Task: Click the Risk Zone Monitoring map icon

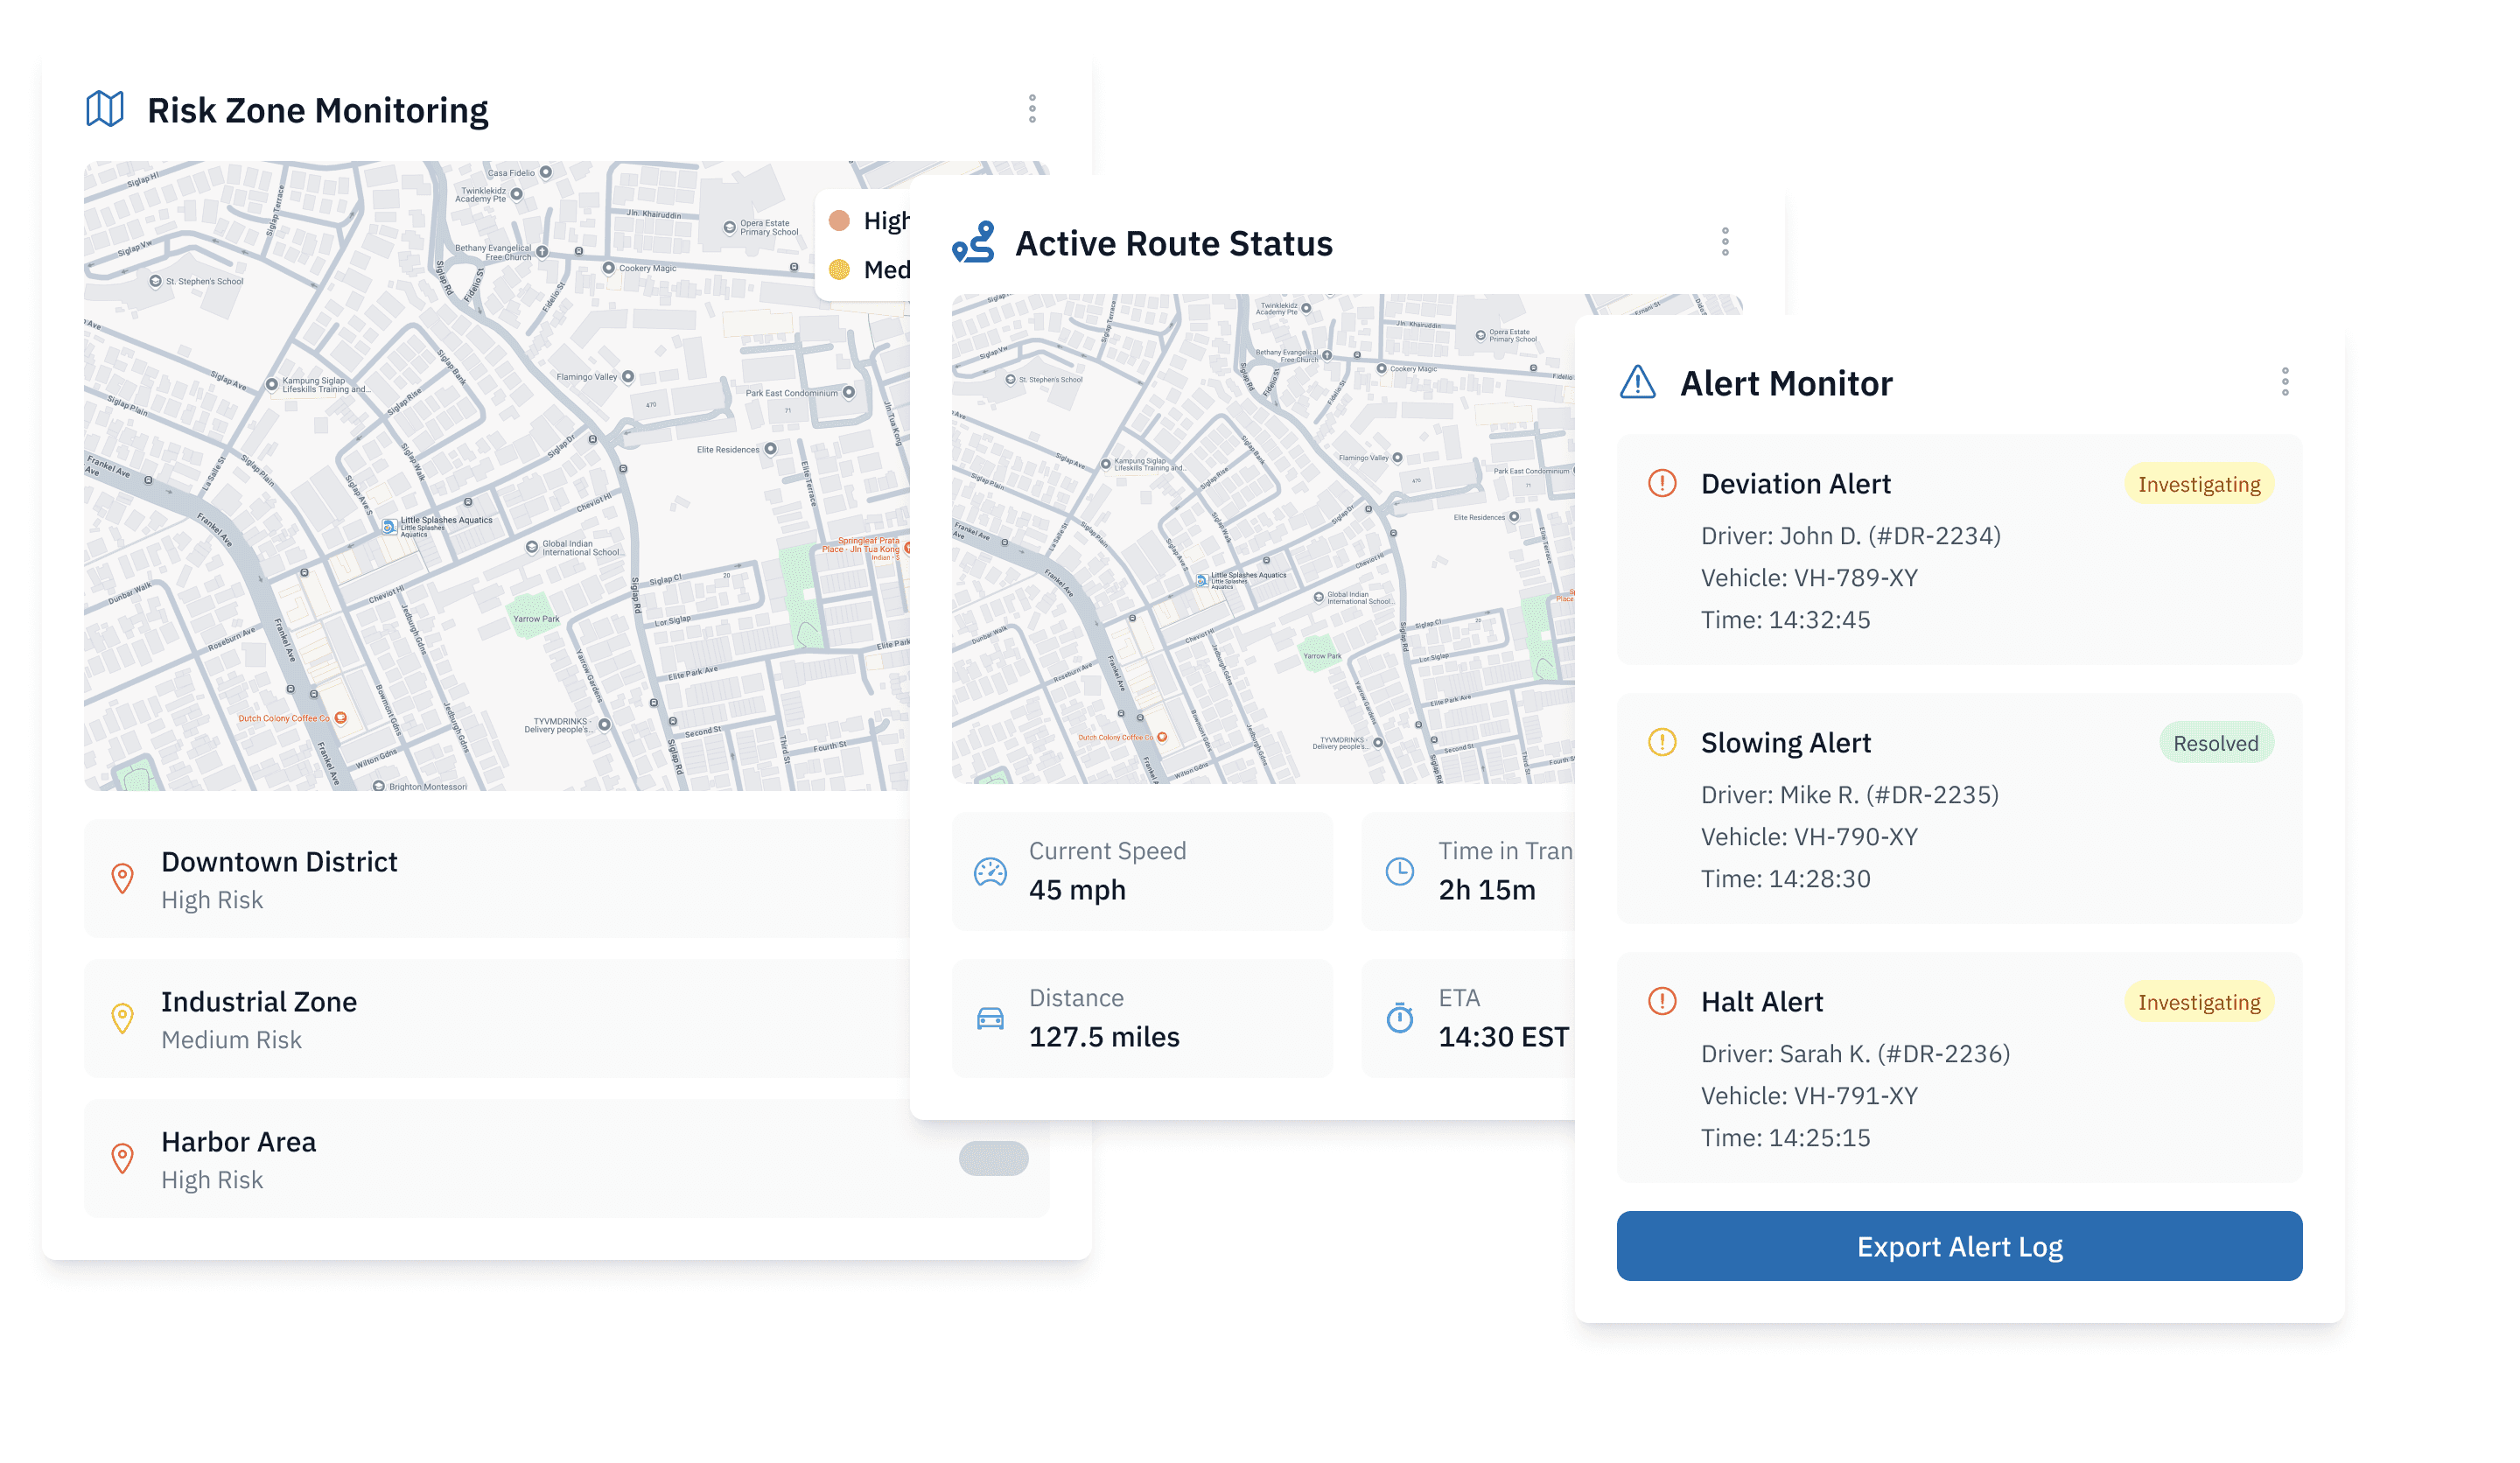Action: coord(104,109)
